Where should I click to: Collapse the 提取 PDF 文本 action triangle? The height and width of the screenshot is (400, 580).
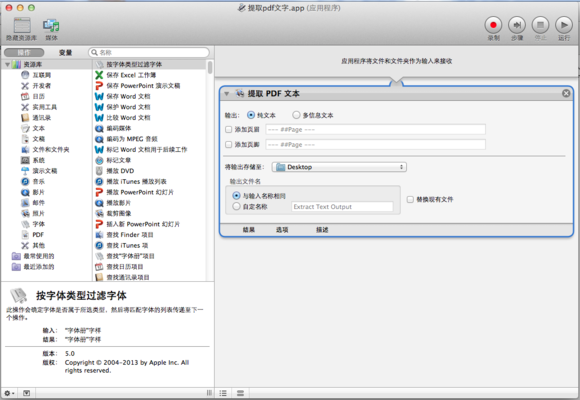click(226, 94)
